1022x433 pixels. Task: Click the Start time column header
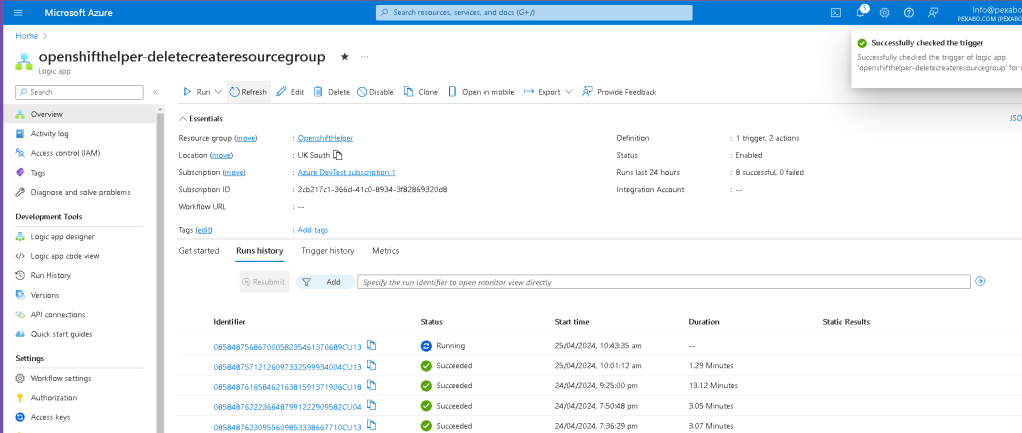(x=572, y=322)
